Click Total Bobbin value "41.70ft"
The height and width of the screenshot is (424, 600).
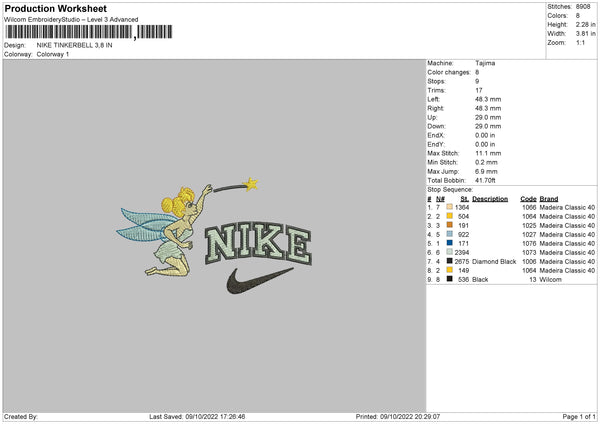[485, 181]
